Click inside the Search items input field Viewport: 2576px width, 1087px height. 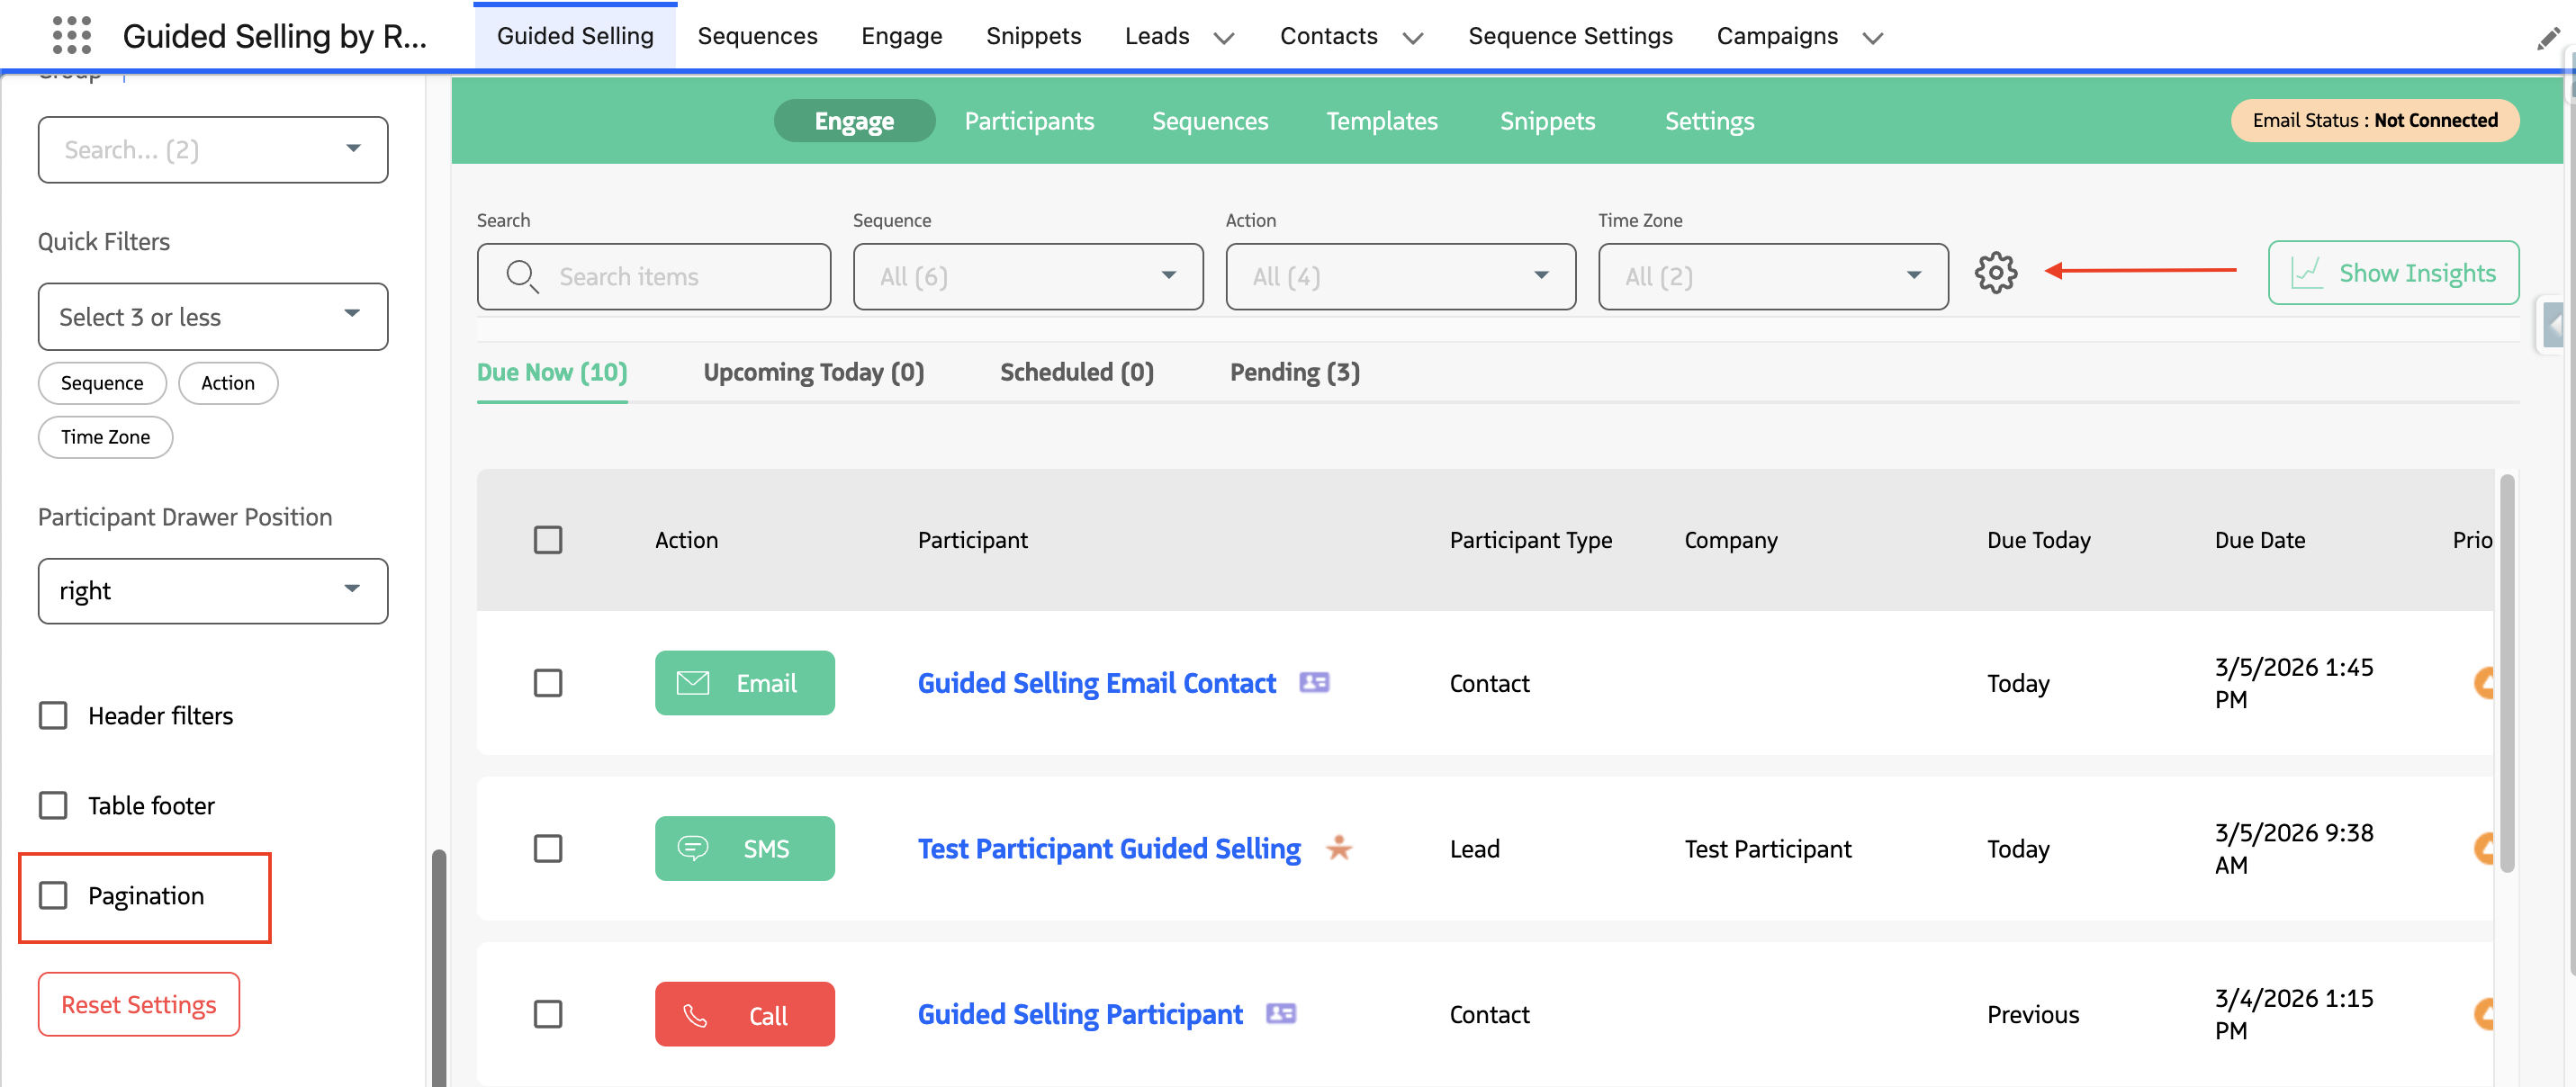pyautogui.click(x=650, y=276)
